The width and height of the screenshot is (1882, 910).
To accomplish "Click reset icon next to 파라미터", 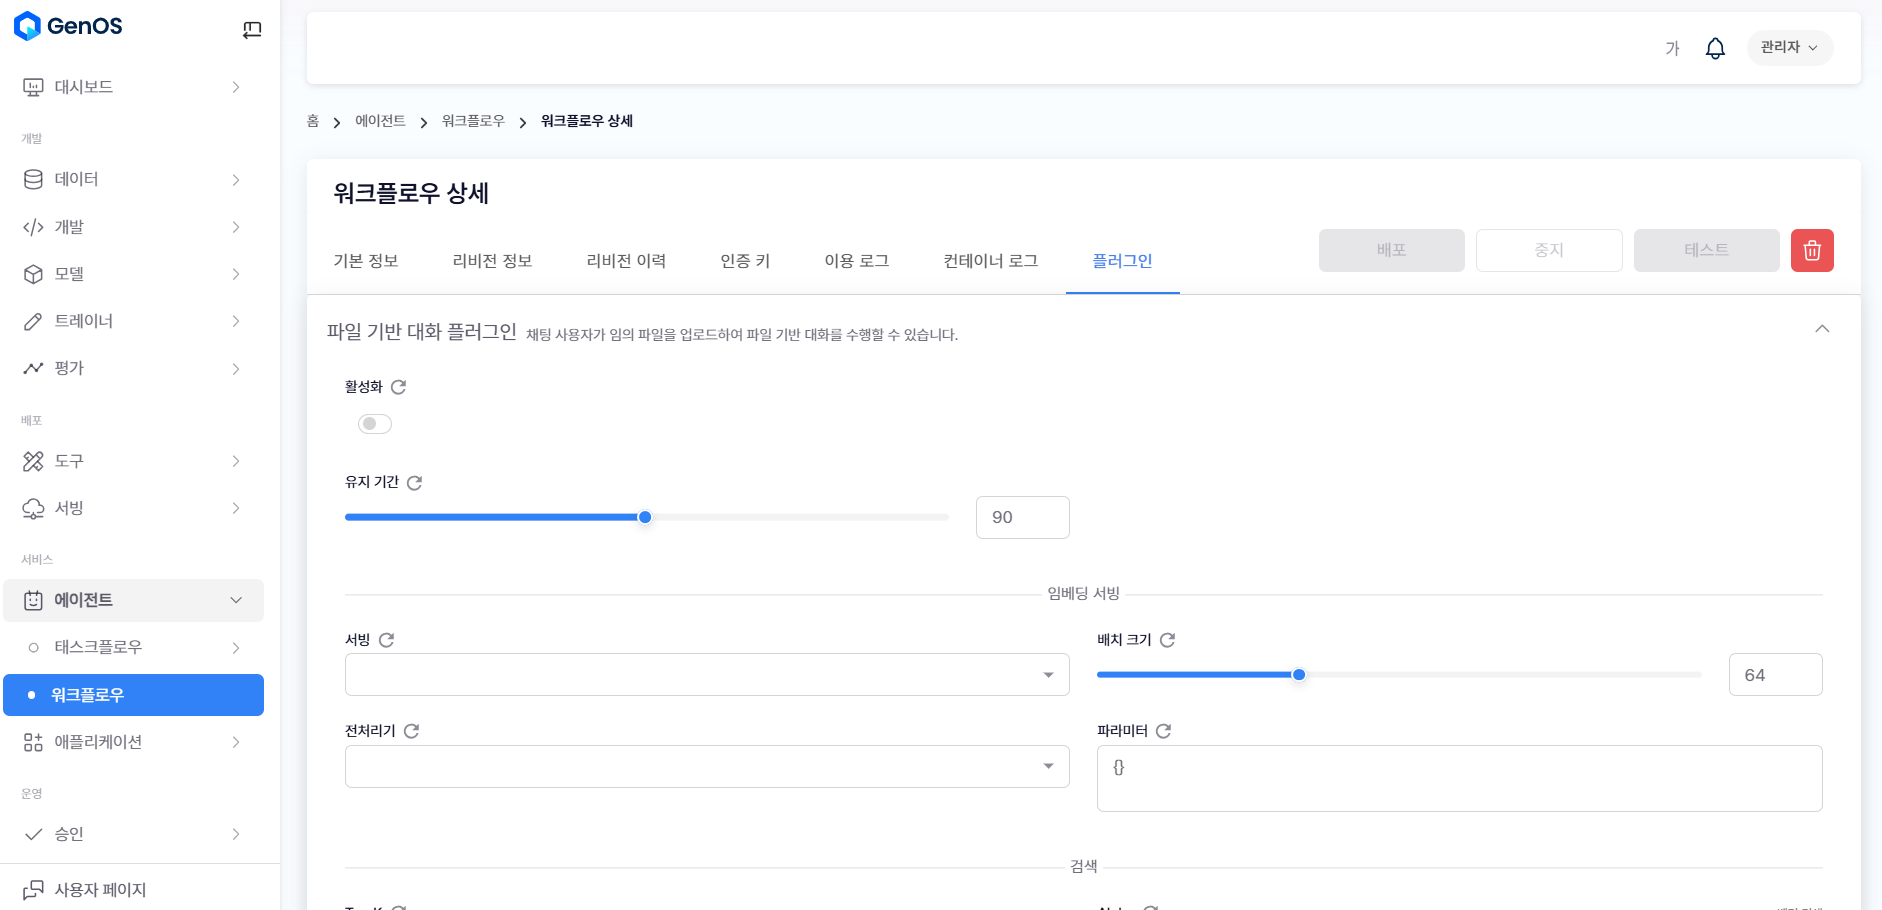I will (x=1163, y=731).
